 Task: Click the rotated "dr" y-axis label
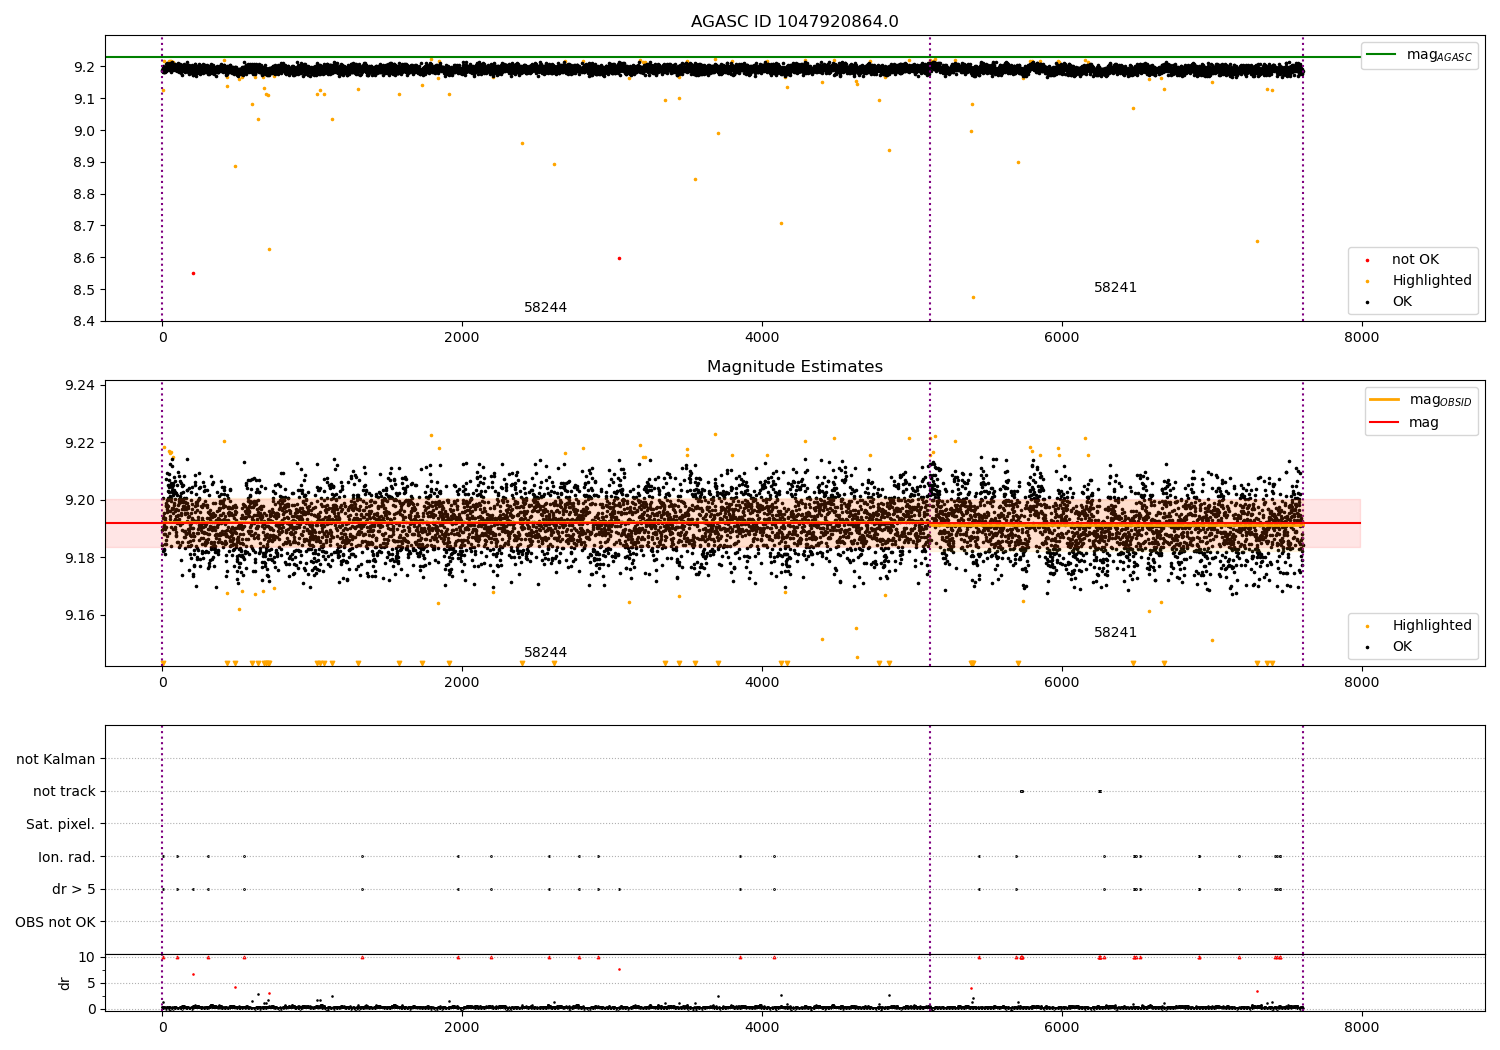coord(65,983)
